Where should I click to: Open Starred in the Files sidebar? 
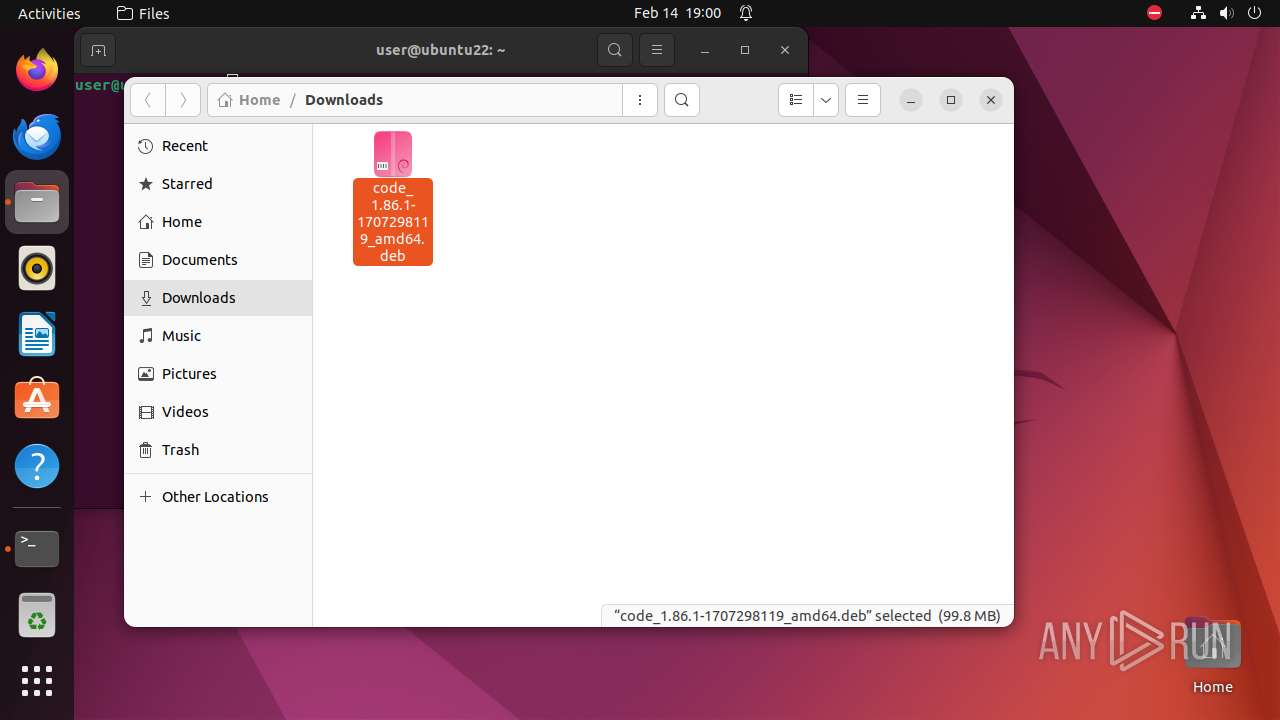point(218,184)
